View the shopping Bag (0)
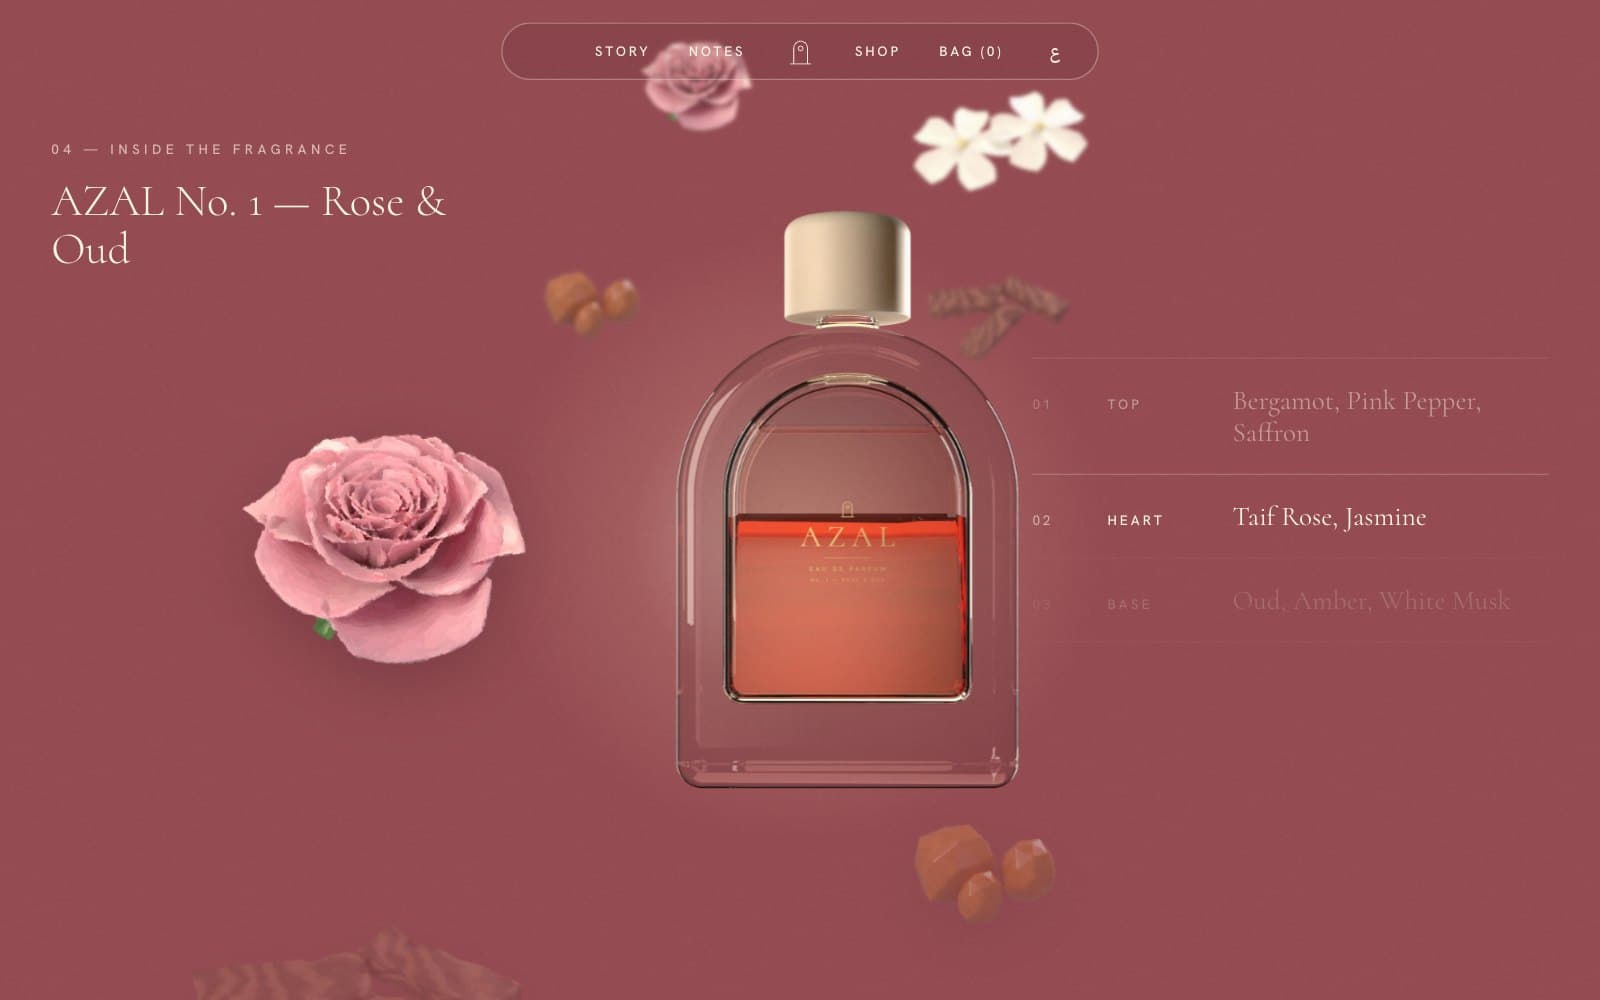Viewport: 1600px width, 1000px height. pyautogui.click(x=970, y=51)
